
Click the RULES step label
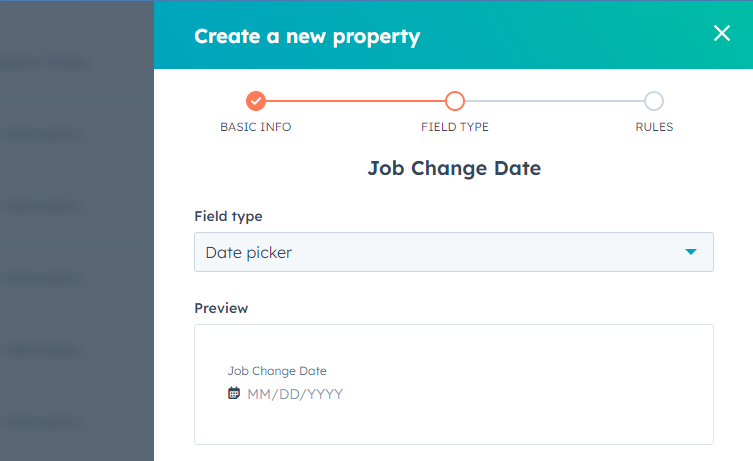654,127
